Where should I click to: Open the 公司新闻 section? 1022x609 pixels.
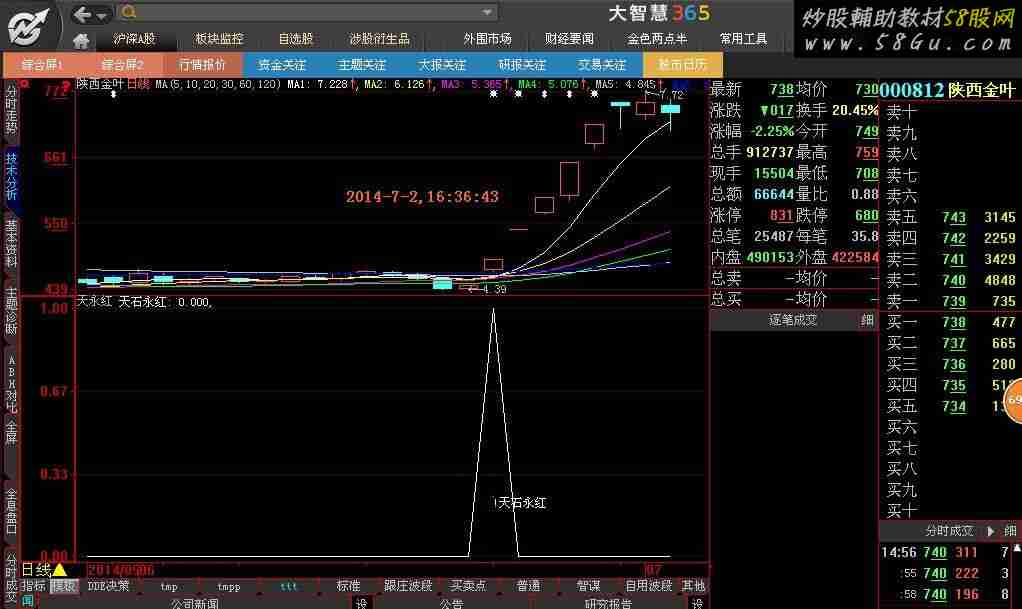tap(195, 603)
